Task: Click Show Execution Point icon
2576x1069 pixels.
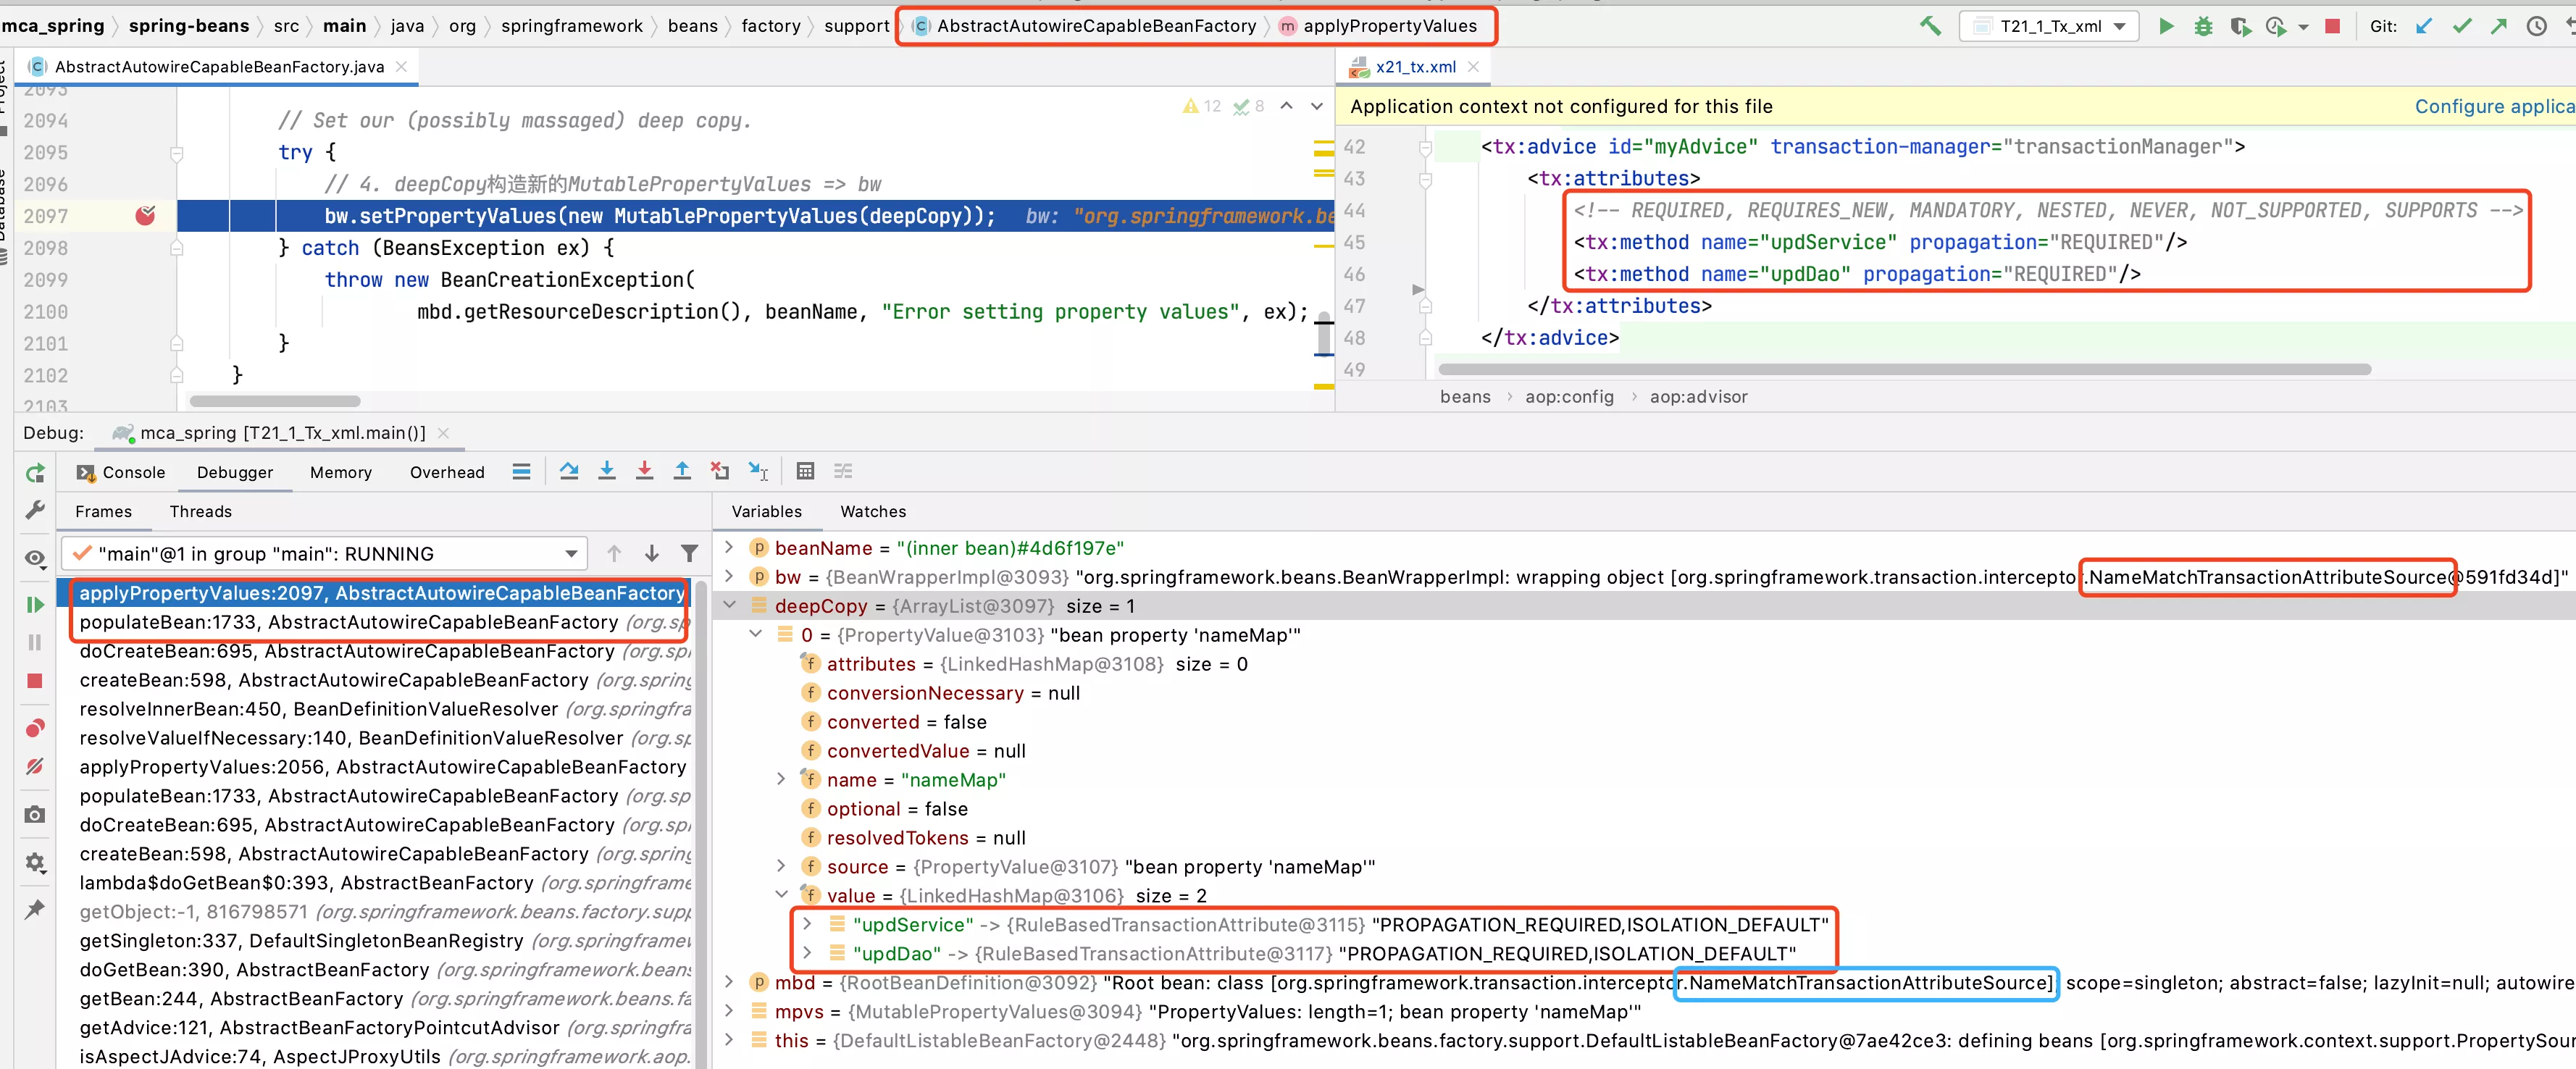Action: tap(521, 471)
